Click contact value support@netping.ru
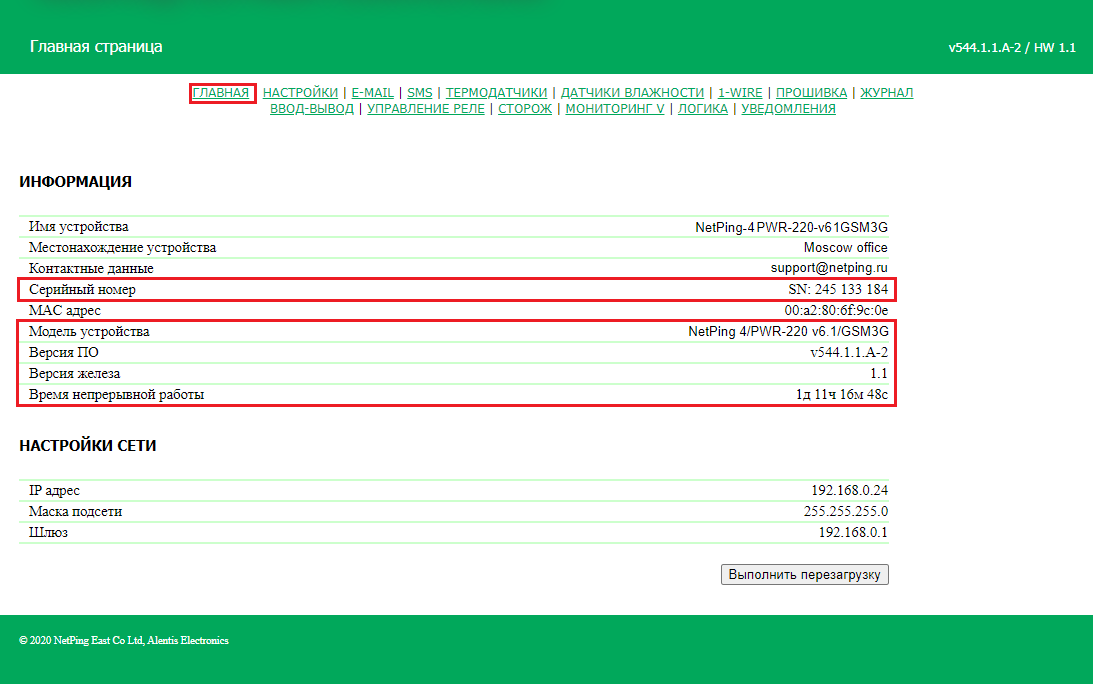The image size is (1093, 684). point(829,268)
